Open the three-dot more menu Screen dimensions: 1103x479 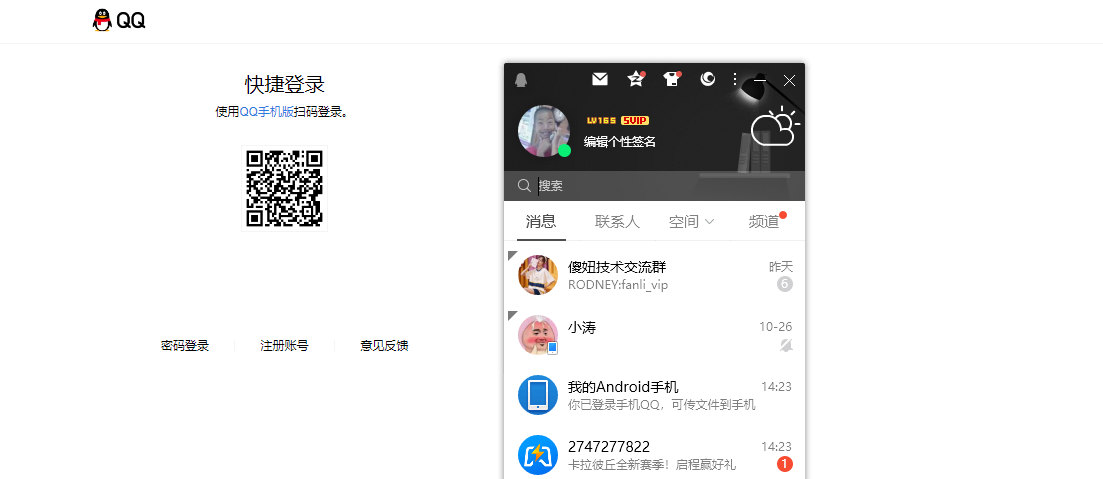pyautogui.click(x=735, y=79)
